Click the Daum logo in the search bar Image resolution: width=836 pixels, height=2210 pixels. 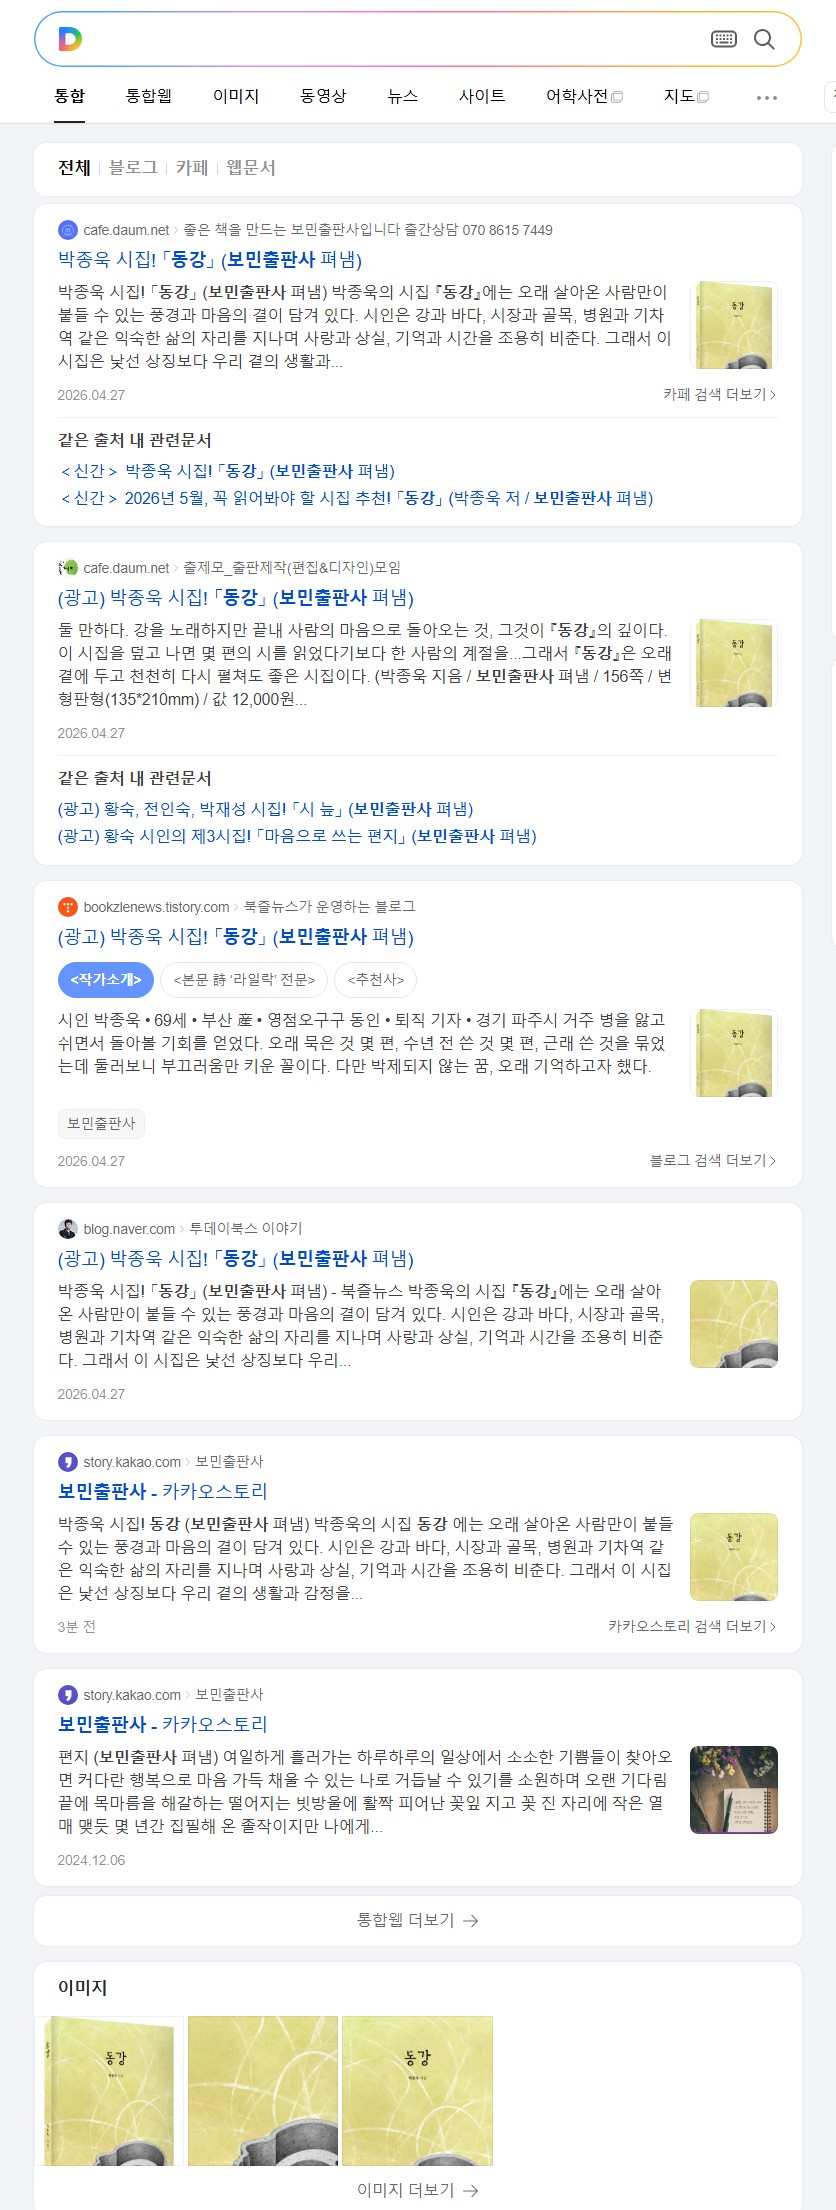70,39
